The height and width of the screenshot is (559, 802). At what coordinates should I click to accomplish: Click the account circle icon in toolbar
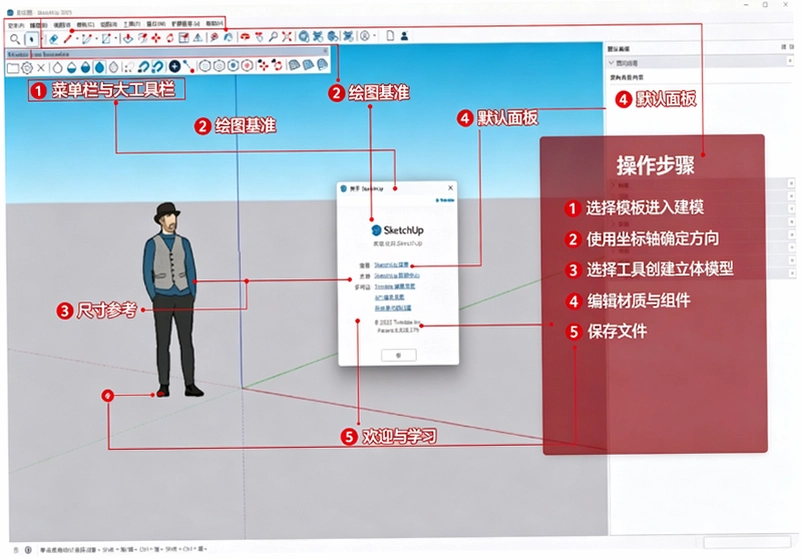tap(365, 36)
